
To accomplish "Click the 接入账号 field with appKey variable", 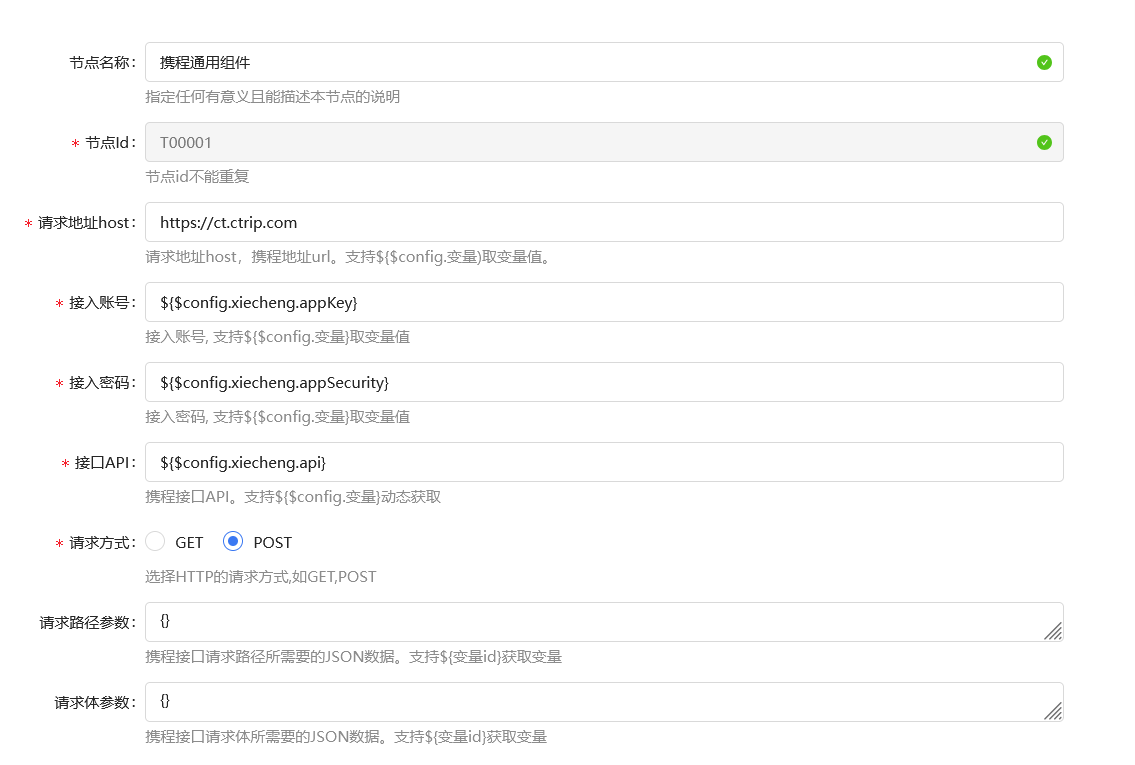I will (600, 302).
